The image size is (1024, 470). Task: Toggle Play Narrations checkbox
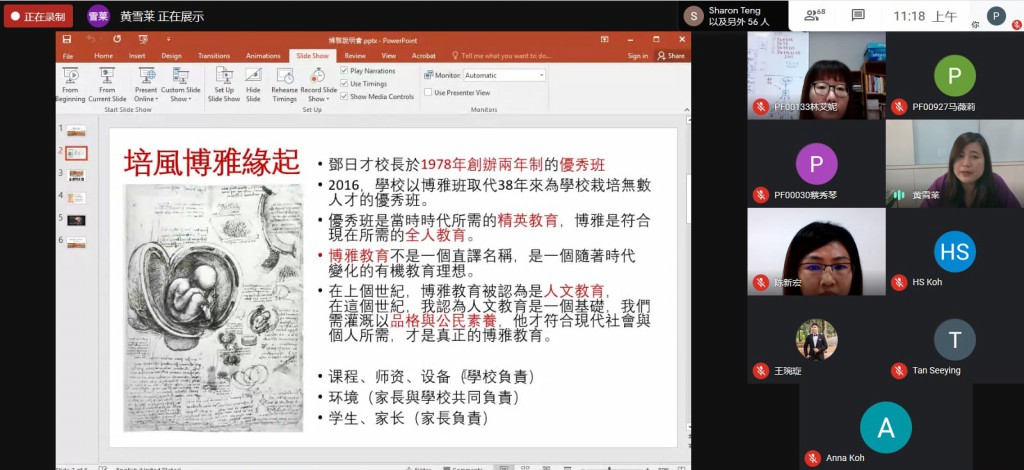[x=344, y=70]
